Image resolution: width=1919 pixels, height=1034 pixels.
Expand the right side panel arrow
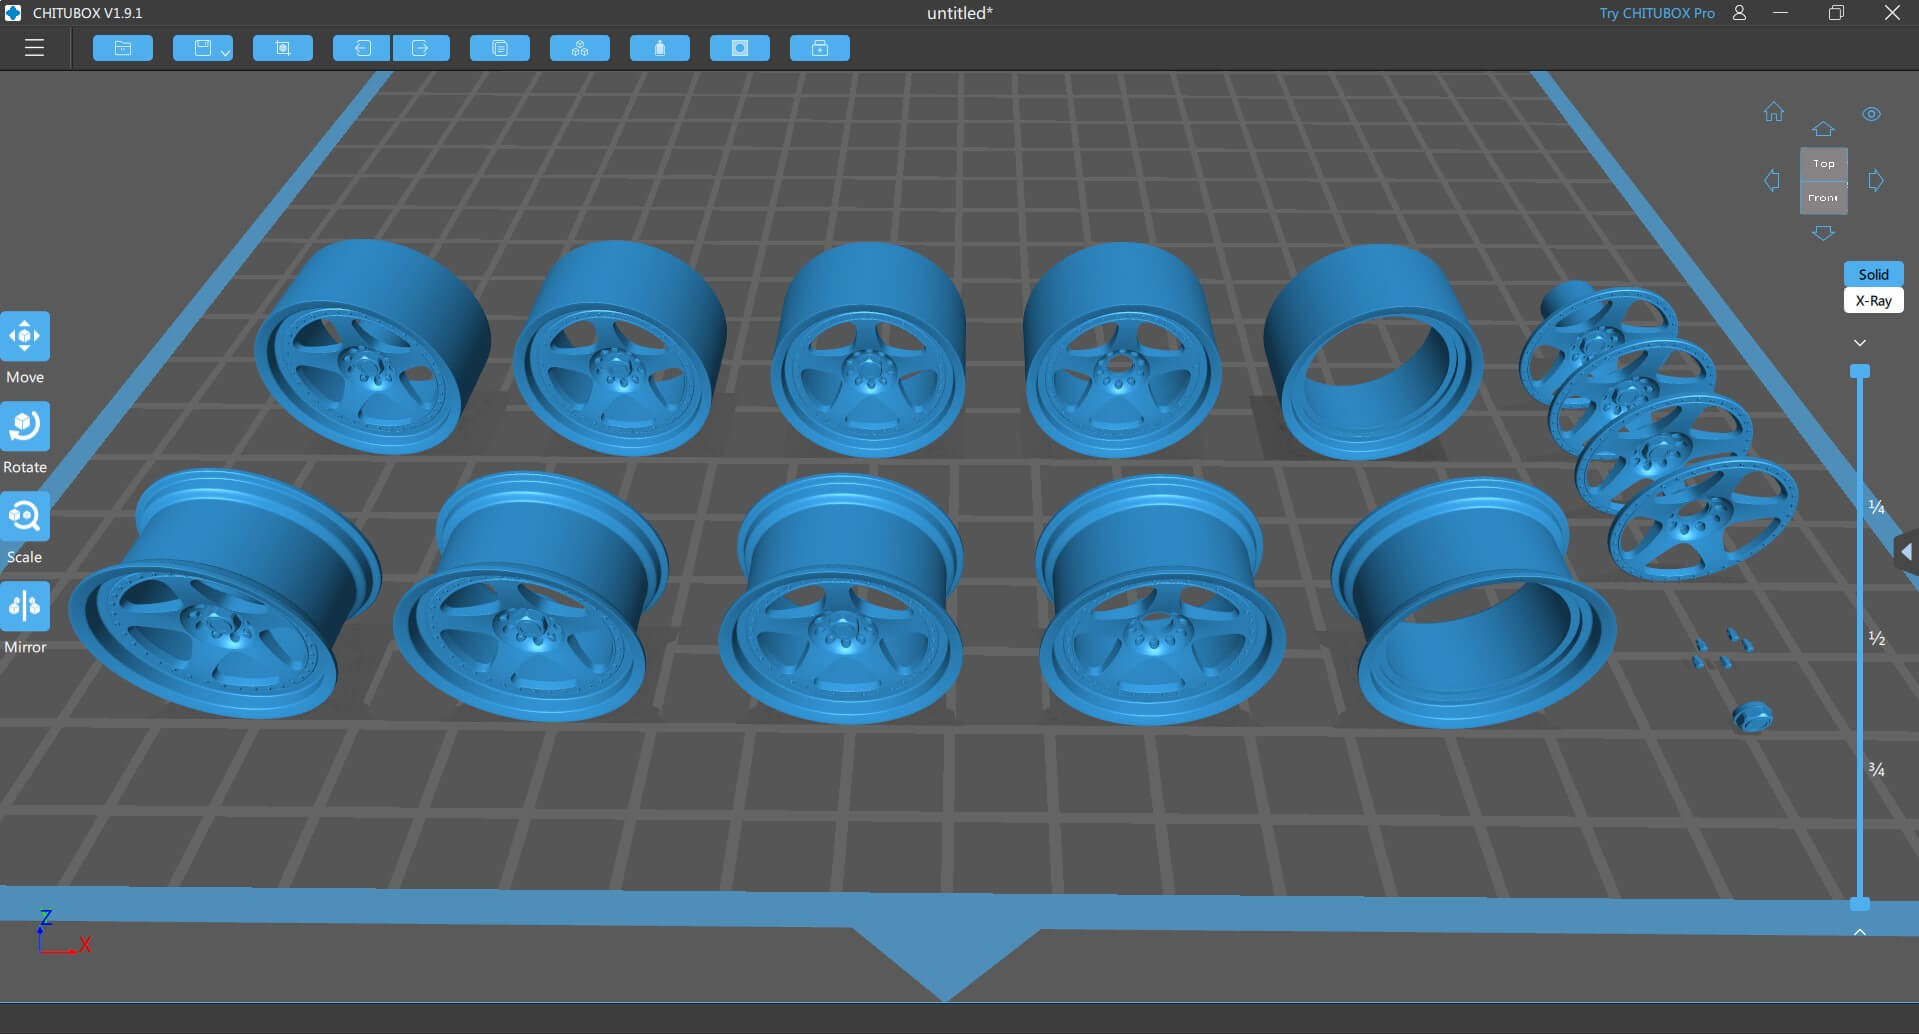1906,552
